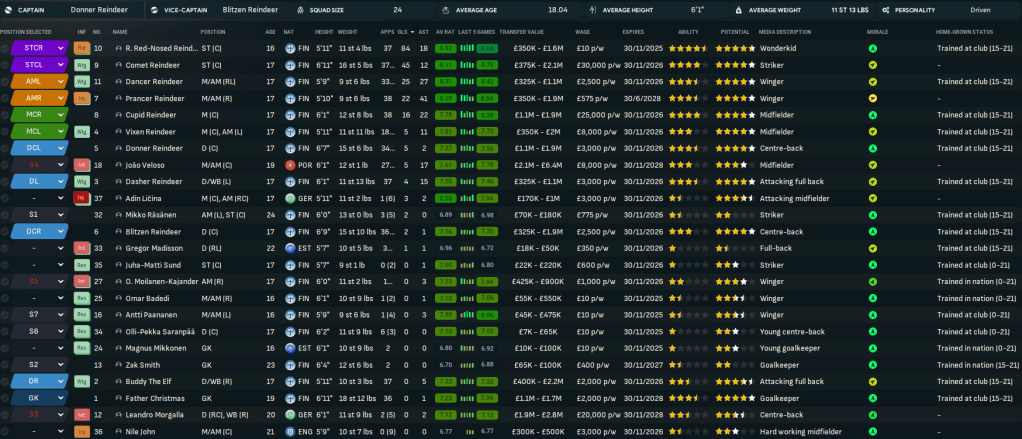Tick the selection checkbox for STCR row

[x=6, y=48]
